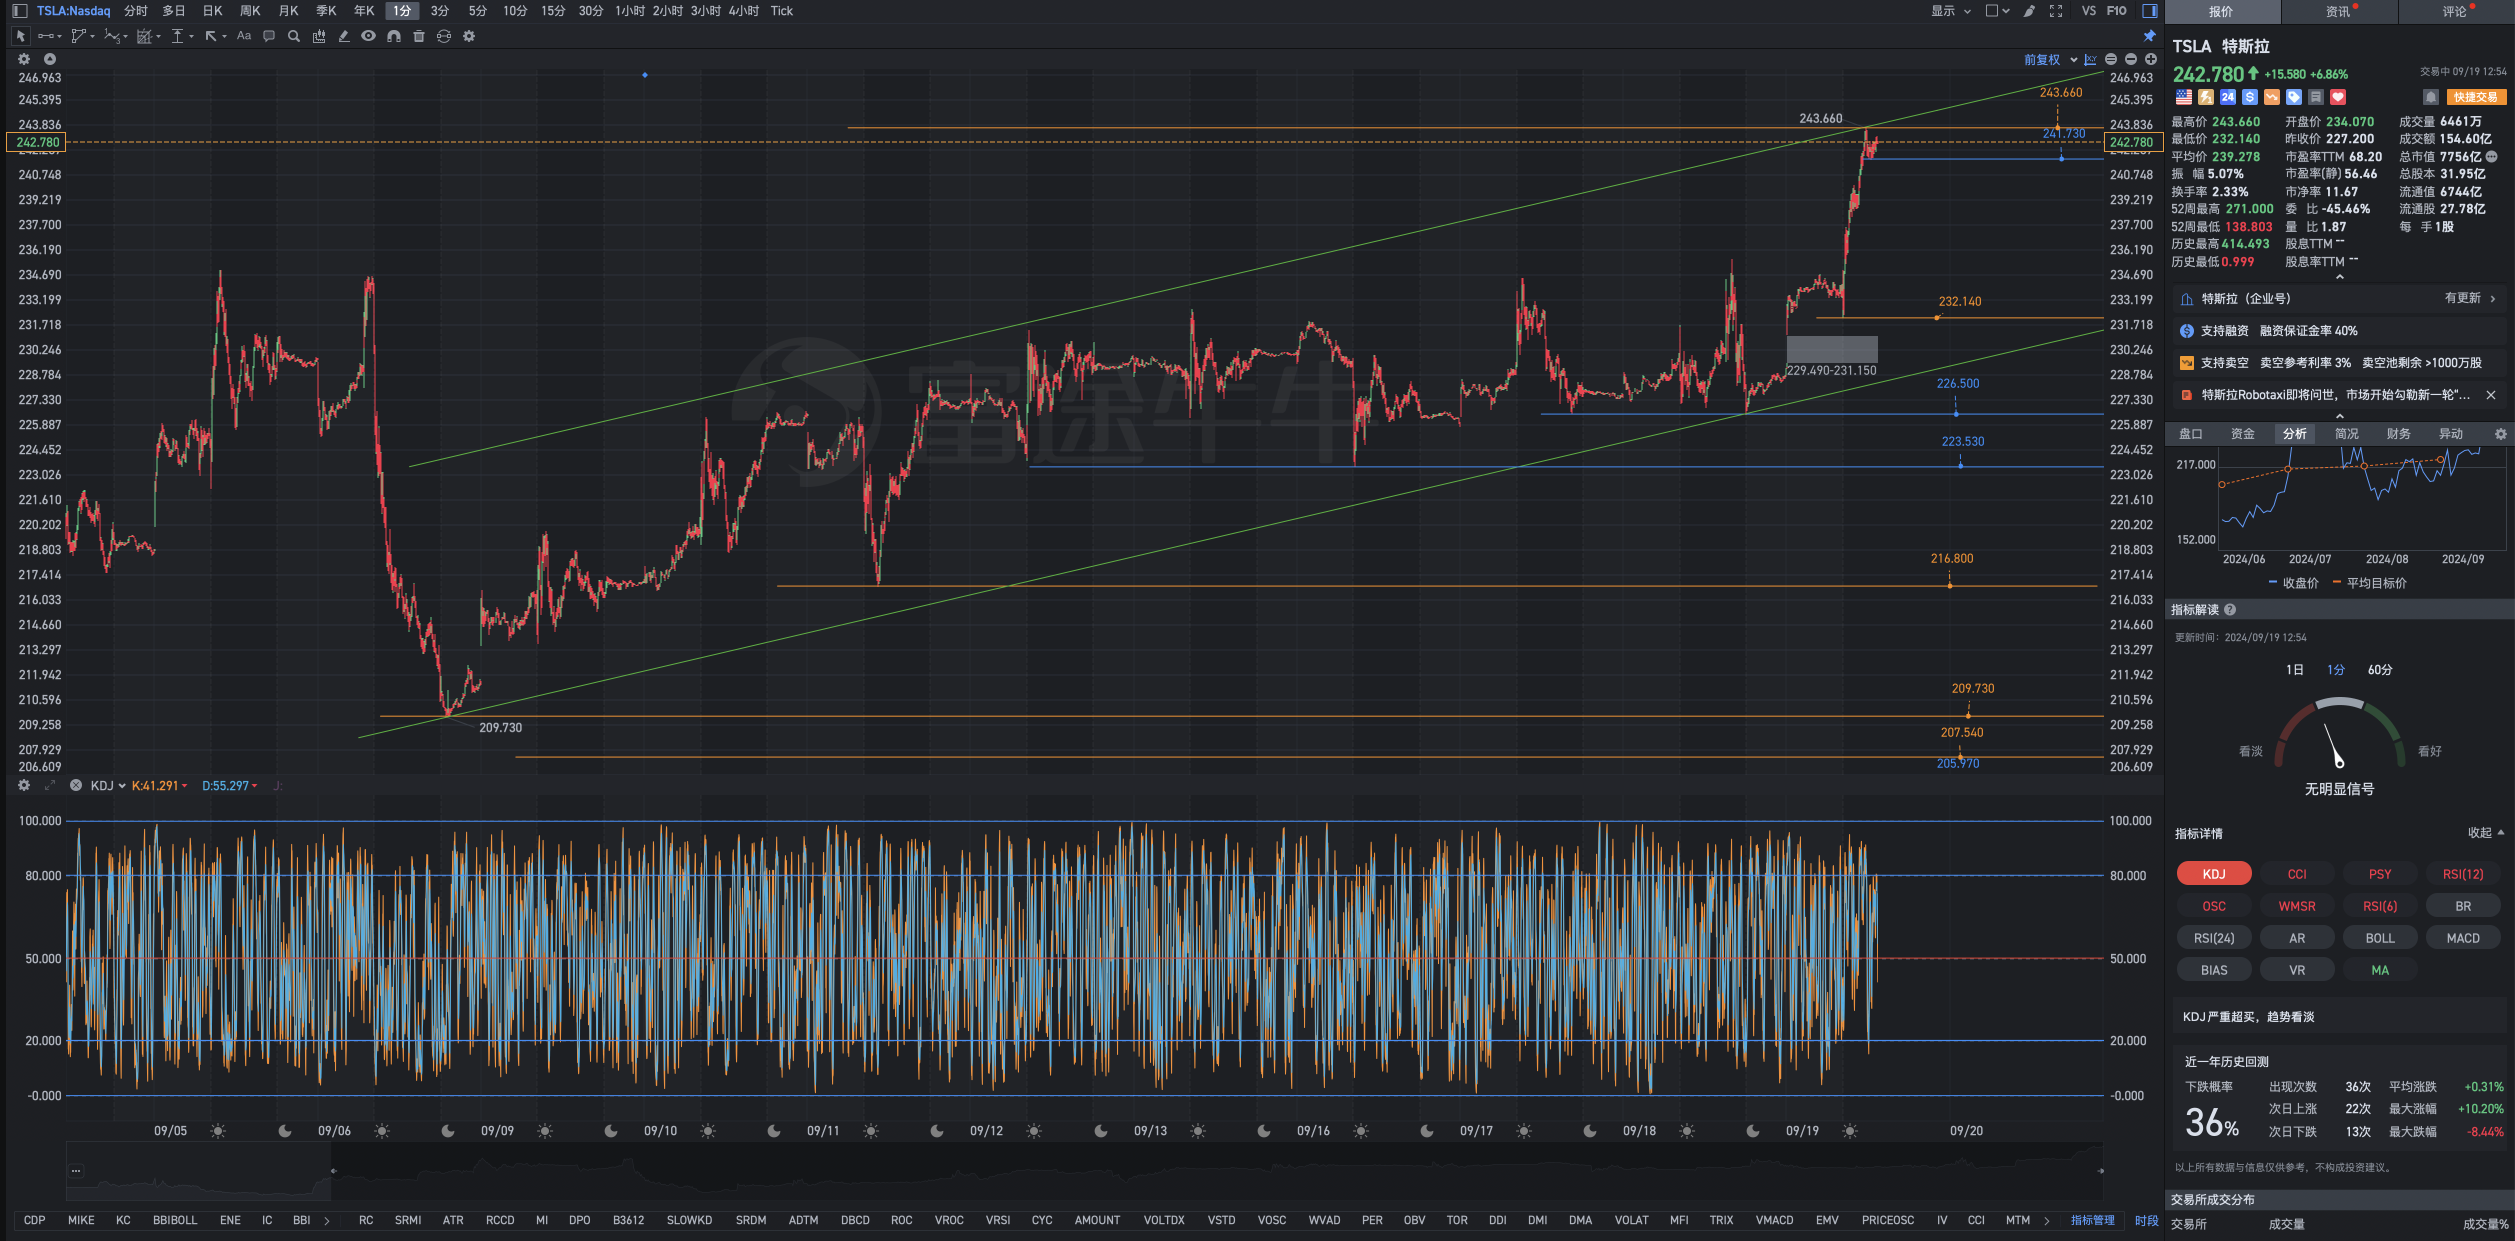Toggle D line visibility in KDJ
This screenshot has width=2515, height=1241.
tap(229, 786)
